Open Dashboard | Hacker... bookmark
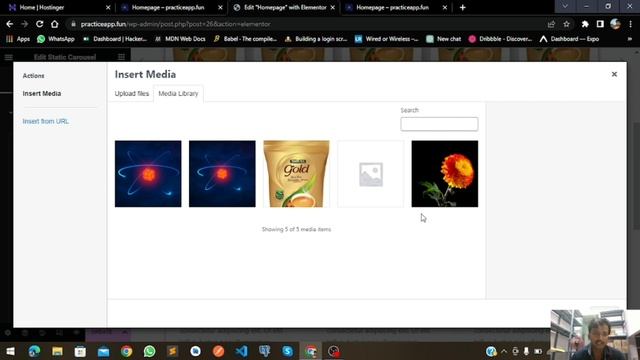640x360 pixels. click(x=115, y=39)
